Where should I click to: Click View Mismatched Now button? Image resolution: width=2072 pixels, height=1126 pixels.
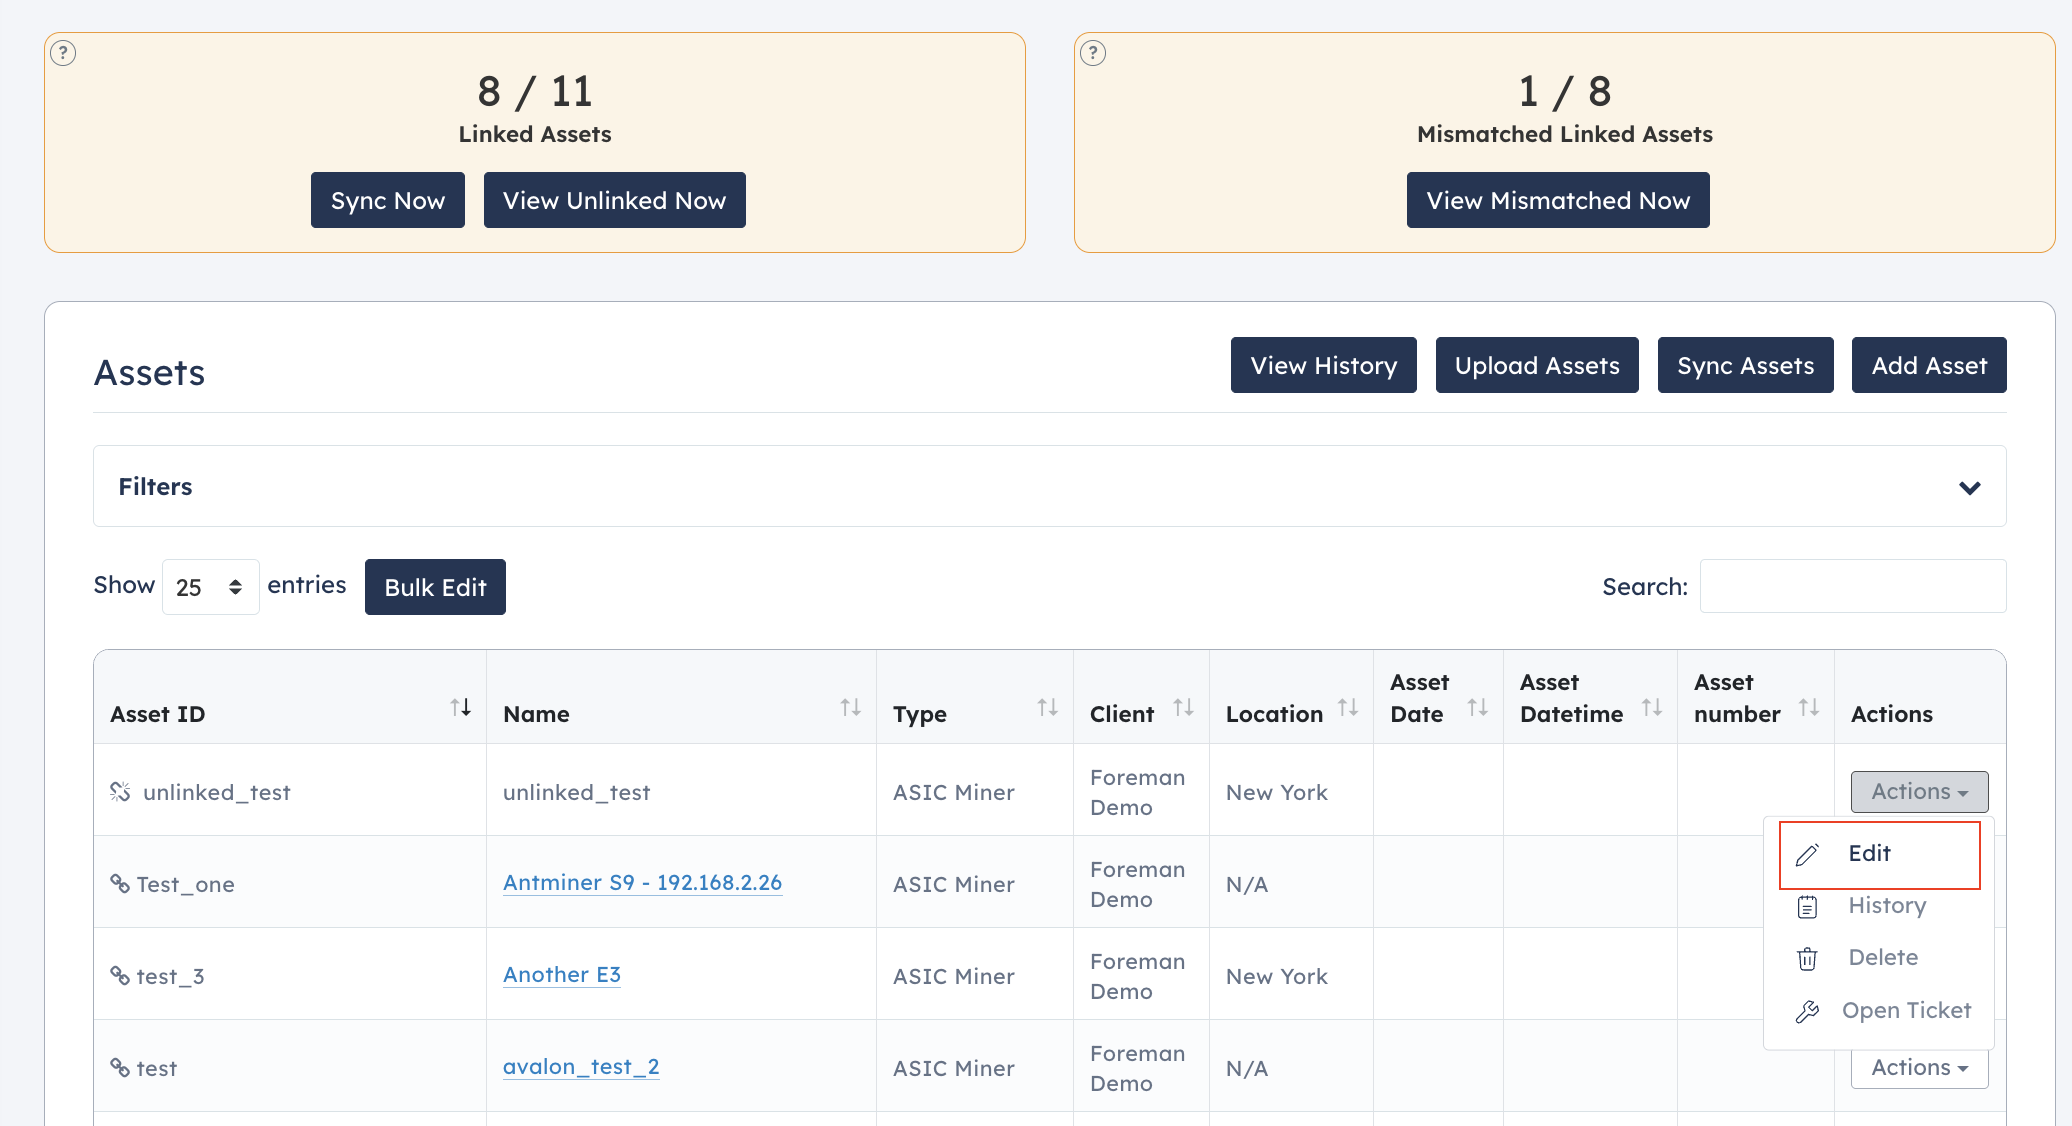pos(1558,200)
